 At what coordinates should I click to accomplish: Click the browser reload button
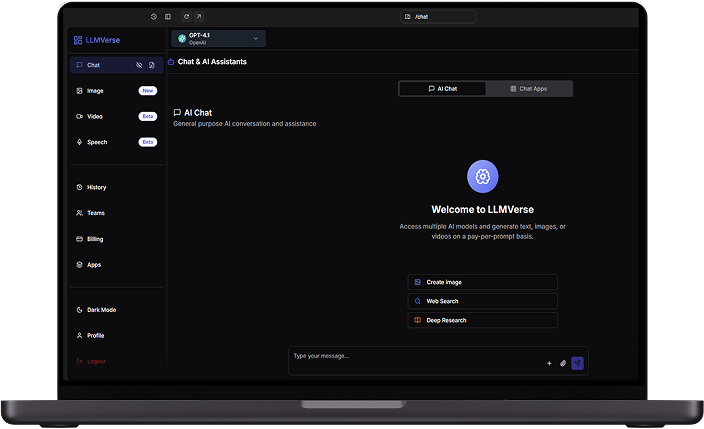click(x=186, y=17)
